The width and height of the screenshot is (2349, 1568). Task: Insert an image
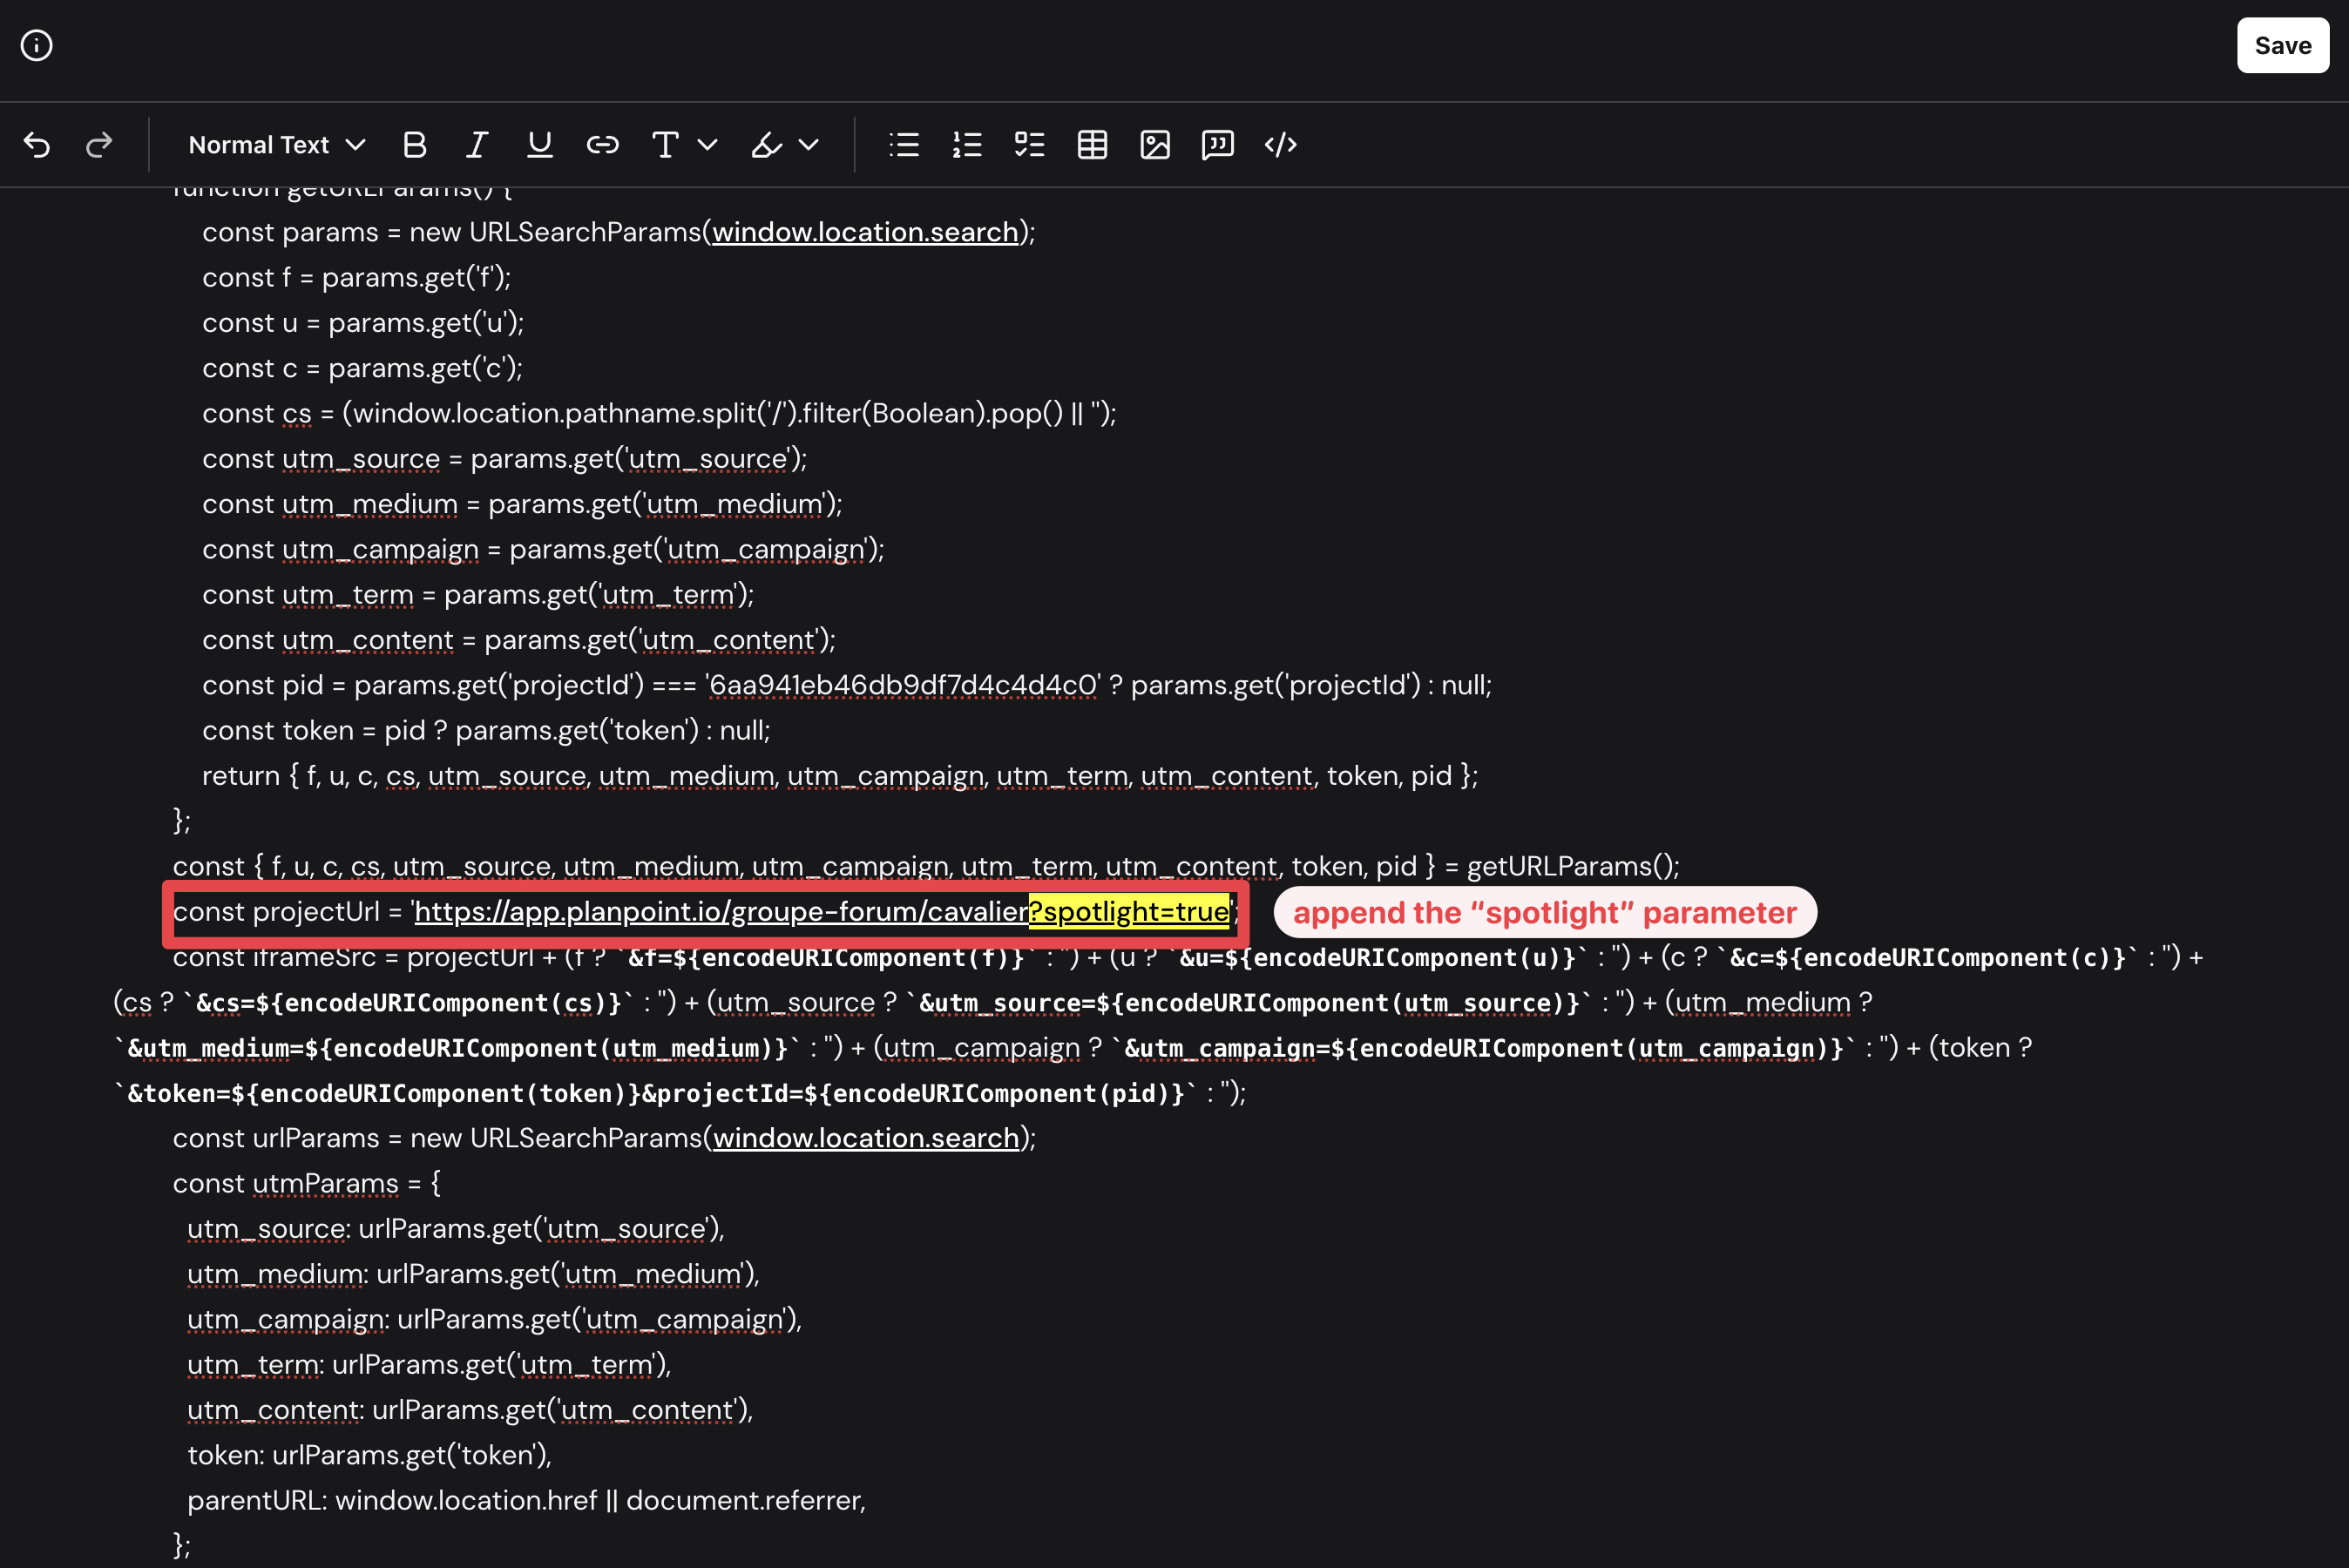[x=1155, y=145]
